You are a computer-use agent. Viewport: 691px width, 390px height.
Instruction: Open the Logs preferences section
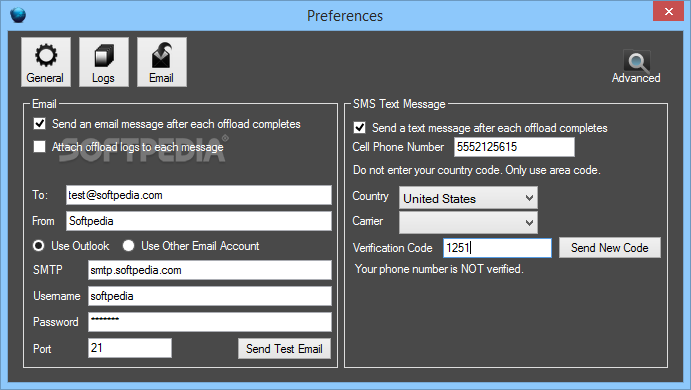104,62
